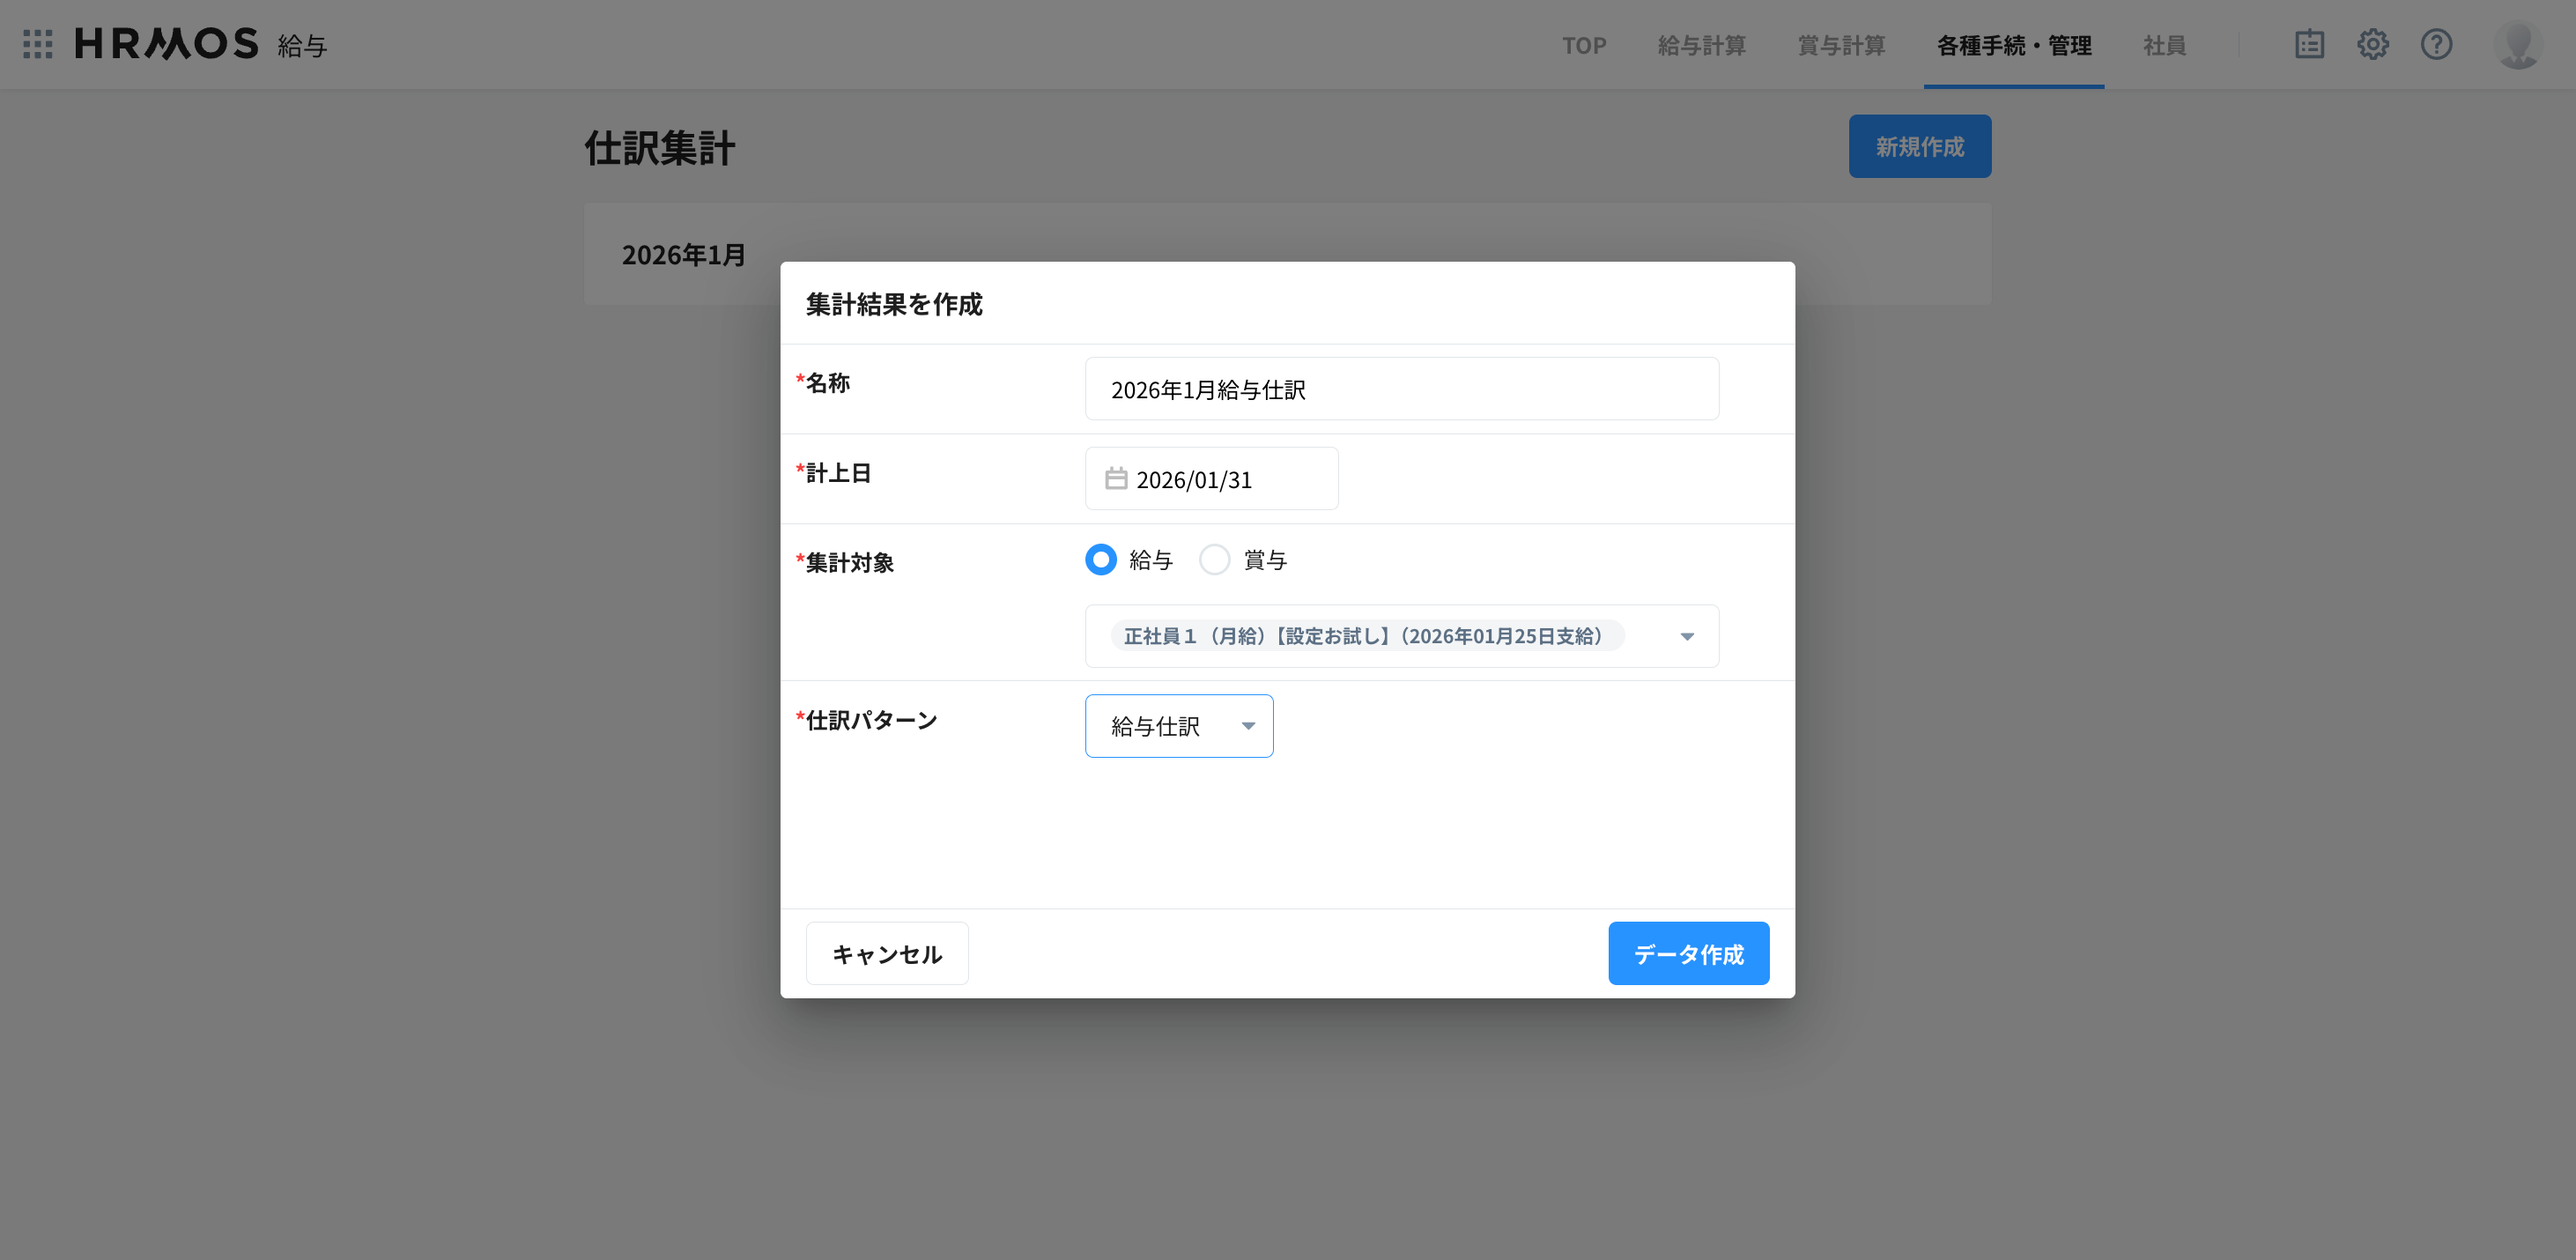This screenshot has width=2576, height=1260.
Task: Open the clipboard/task list icon
Action: click(x=2309, y=44)
